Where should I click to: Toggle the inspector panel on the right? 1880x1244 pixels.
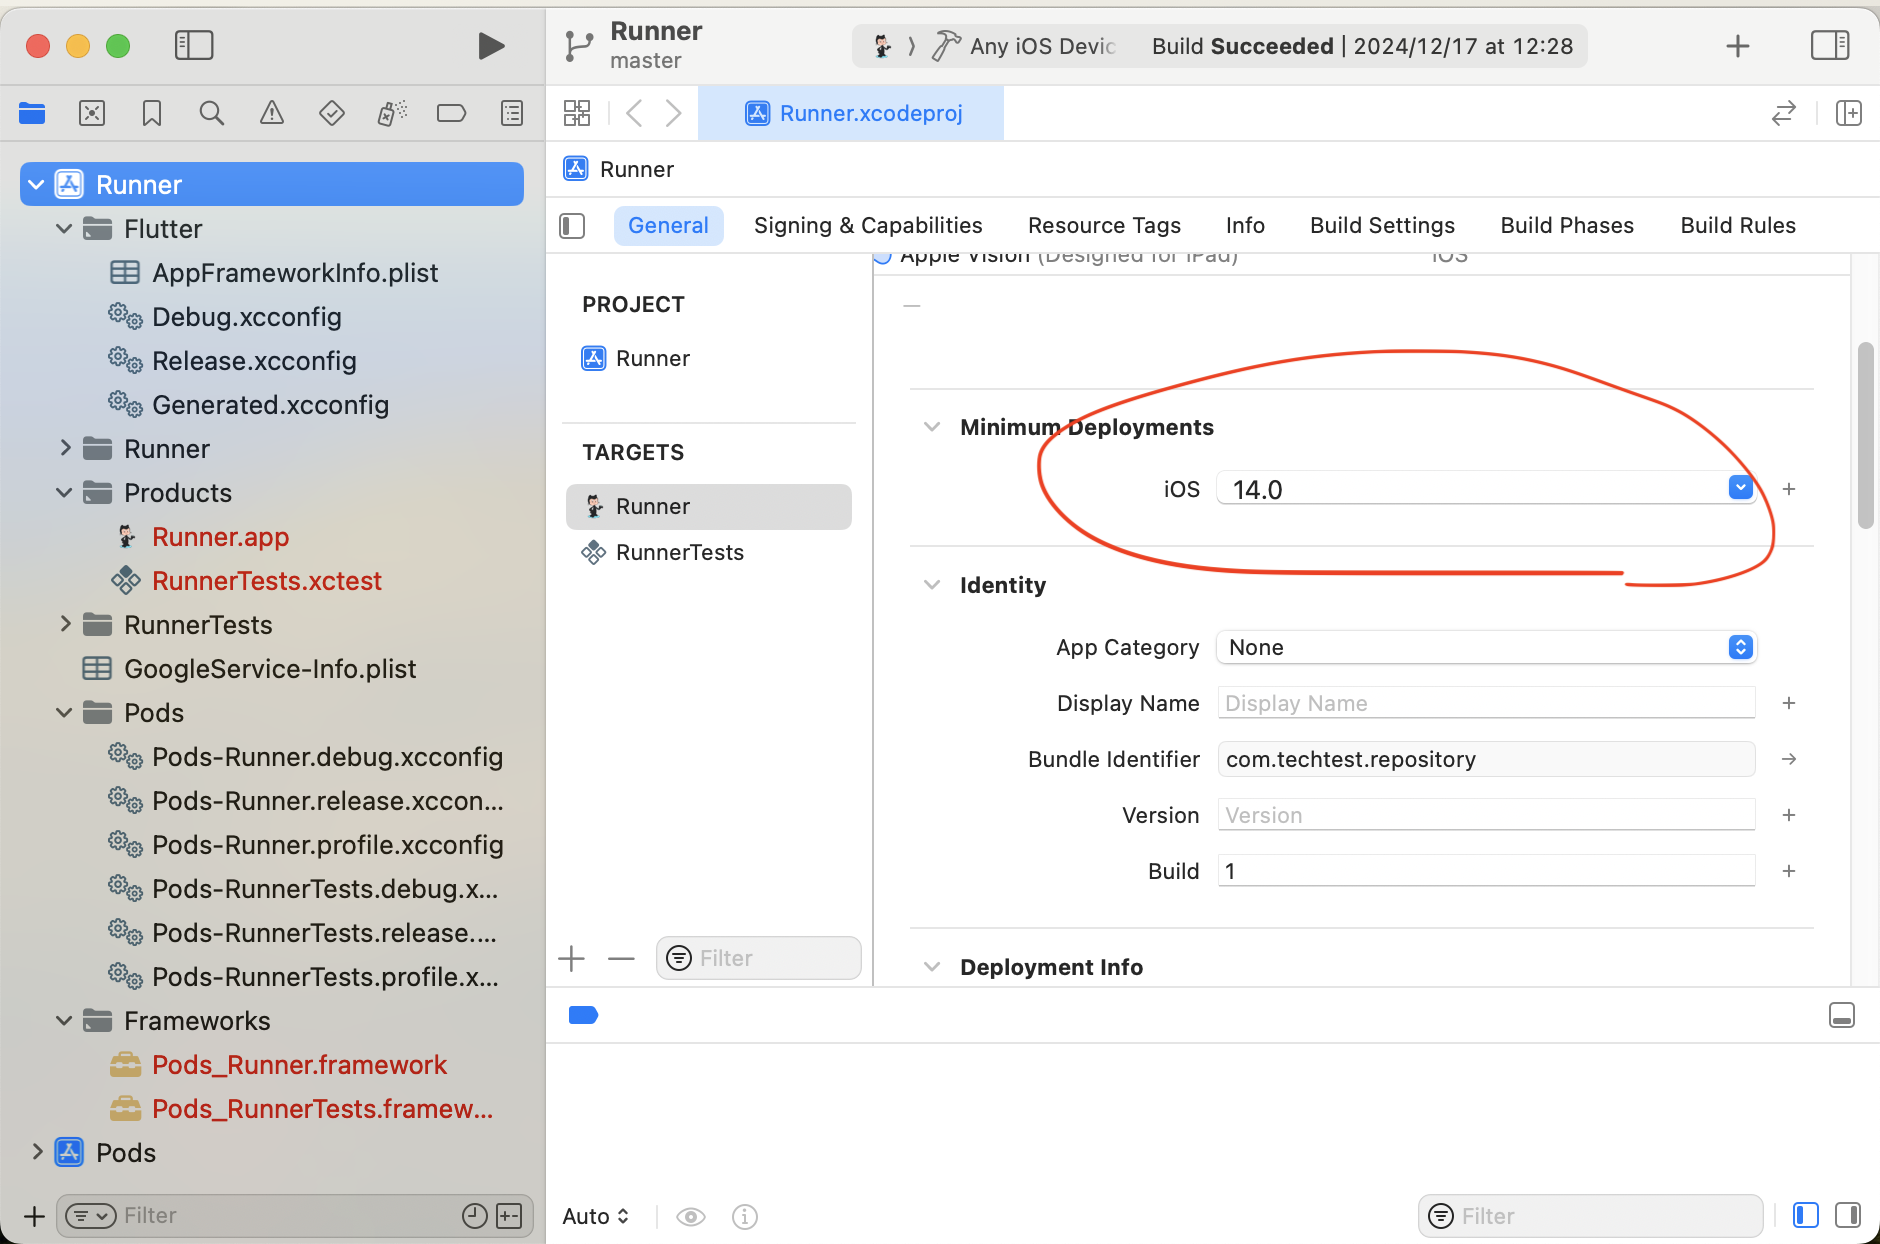(1830, 45)
